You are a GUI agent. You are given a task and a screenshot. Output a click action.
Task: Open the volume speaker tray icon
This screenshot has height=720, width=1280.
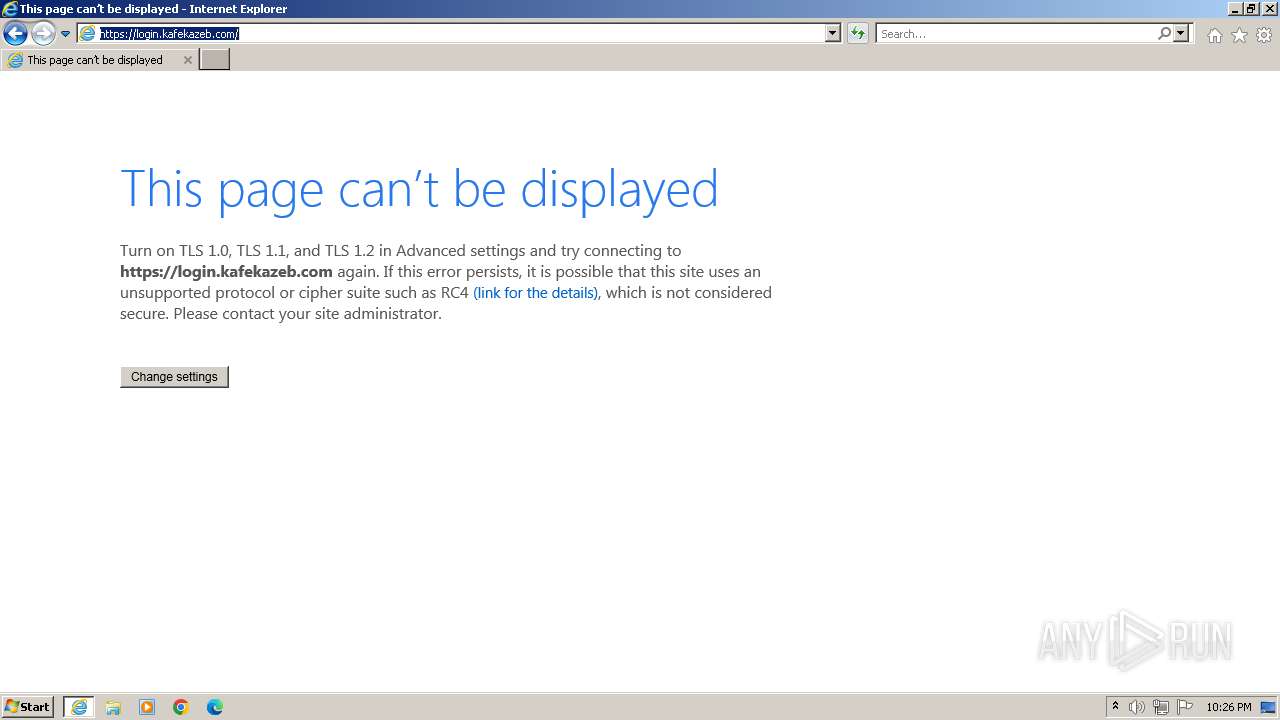[x=1137, y=707]
